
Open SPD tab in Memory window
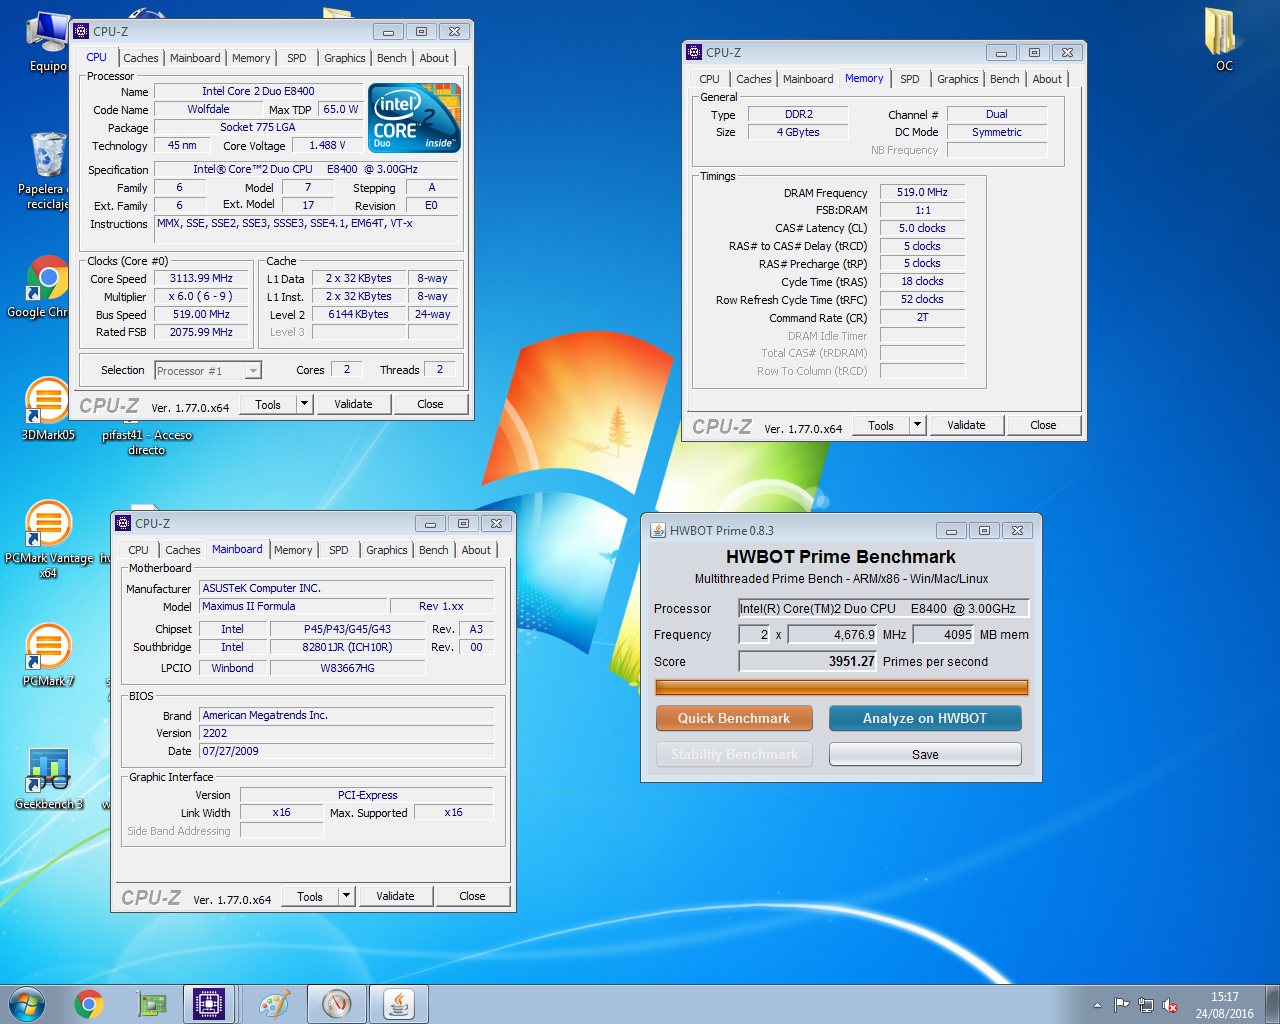tap(910, 79)
